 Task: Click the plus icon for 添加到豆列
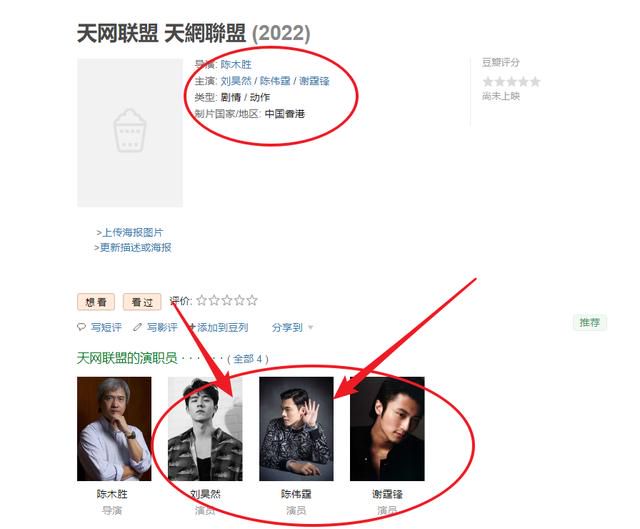[x=192, y=327]
